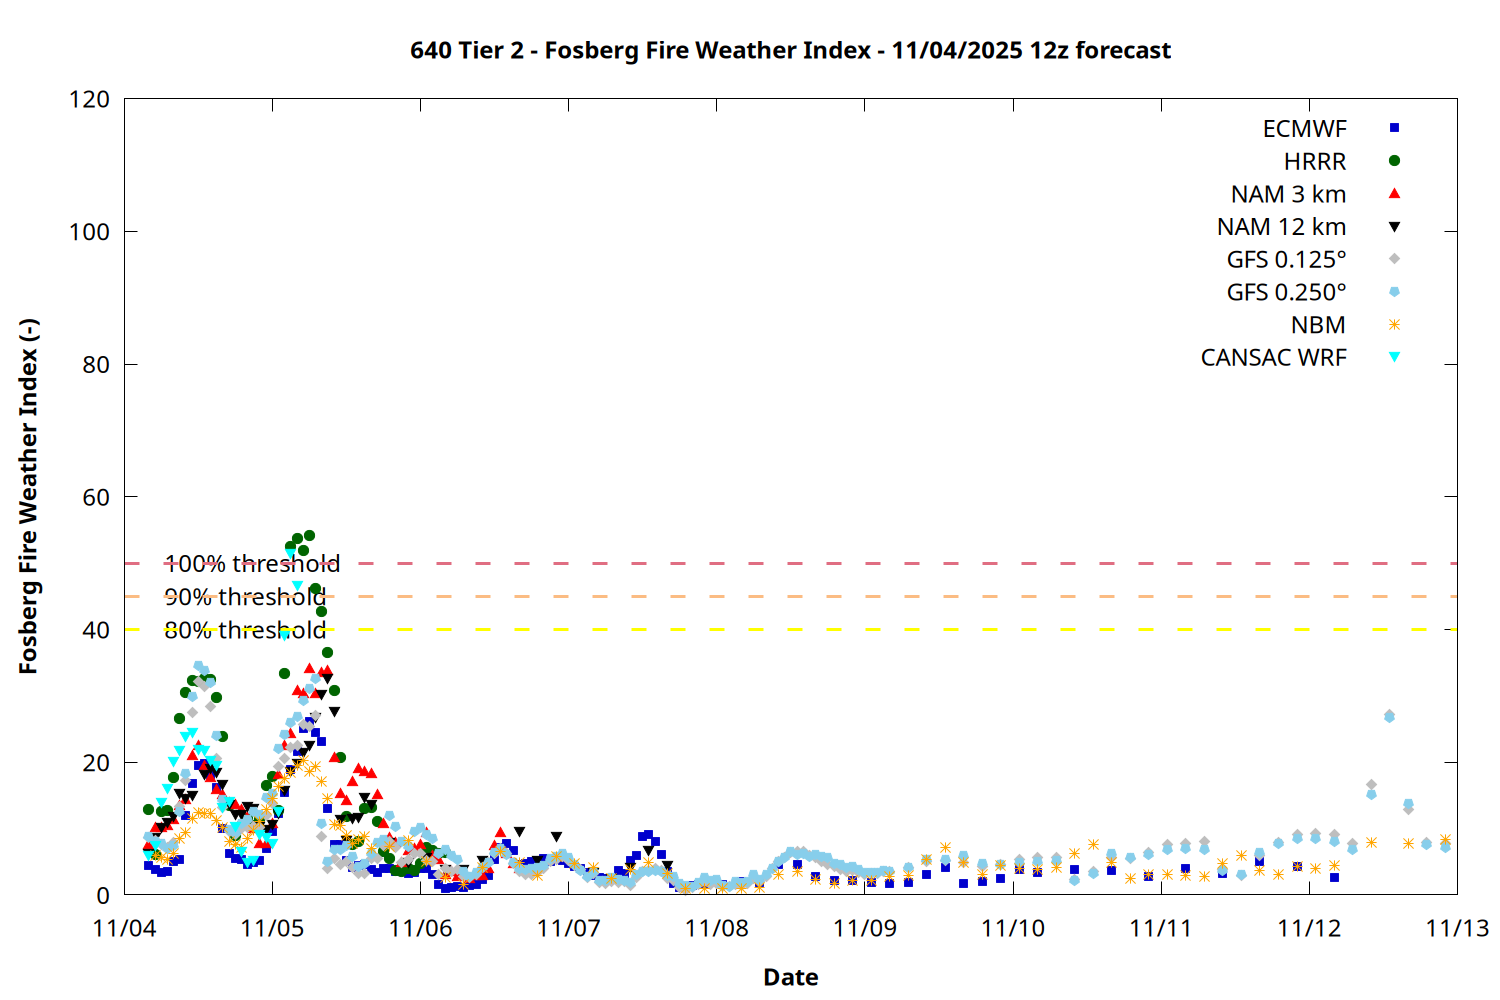Click the "80% threshold" line label
This screenshot has width=1500, height=1000.
(x=245, y=630)
